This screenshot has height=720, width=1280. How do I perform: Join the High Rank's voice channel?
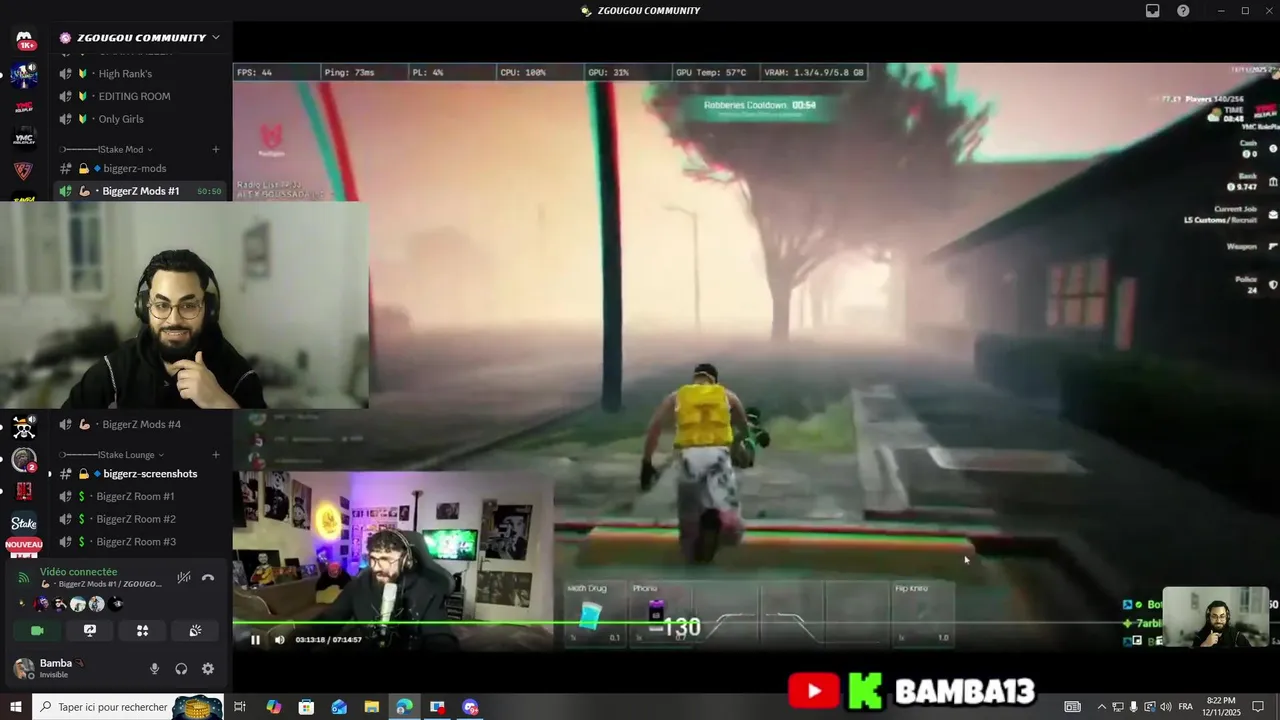140,74
